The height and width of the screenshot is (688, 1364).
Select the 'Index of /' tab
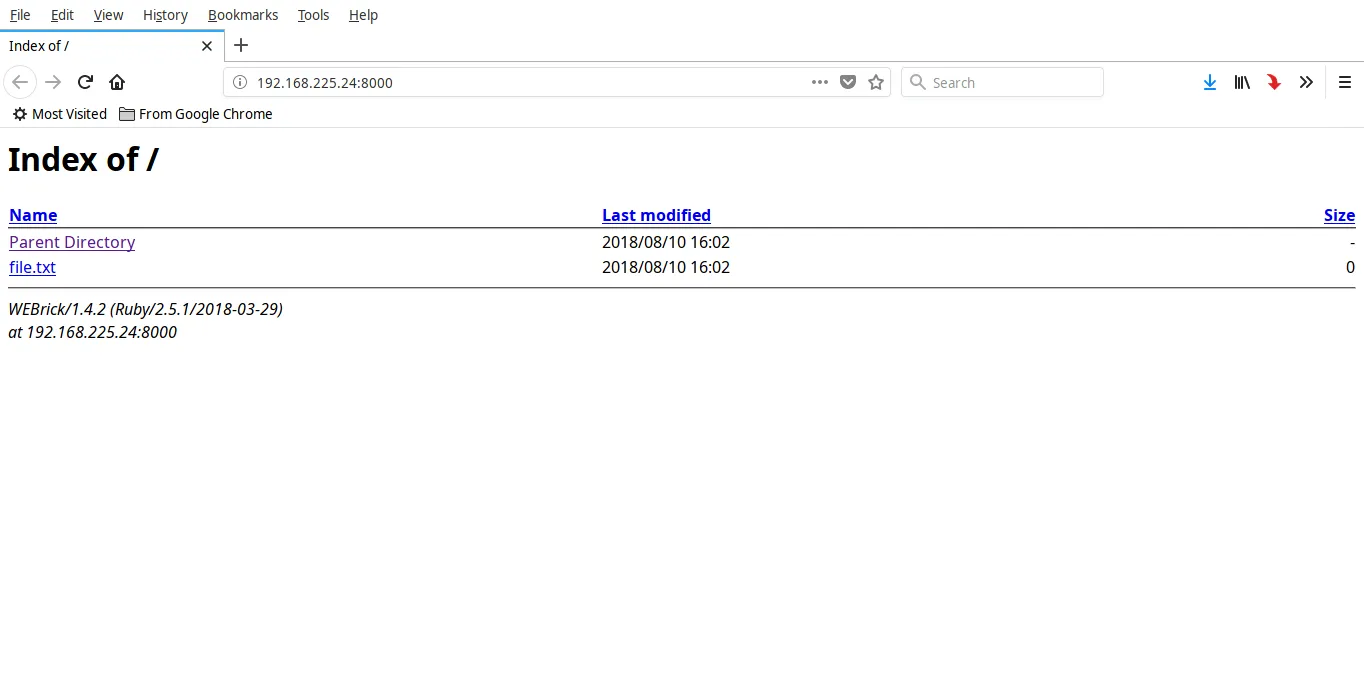pyautogui.click(x=112, y=46)
